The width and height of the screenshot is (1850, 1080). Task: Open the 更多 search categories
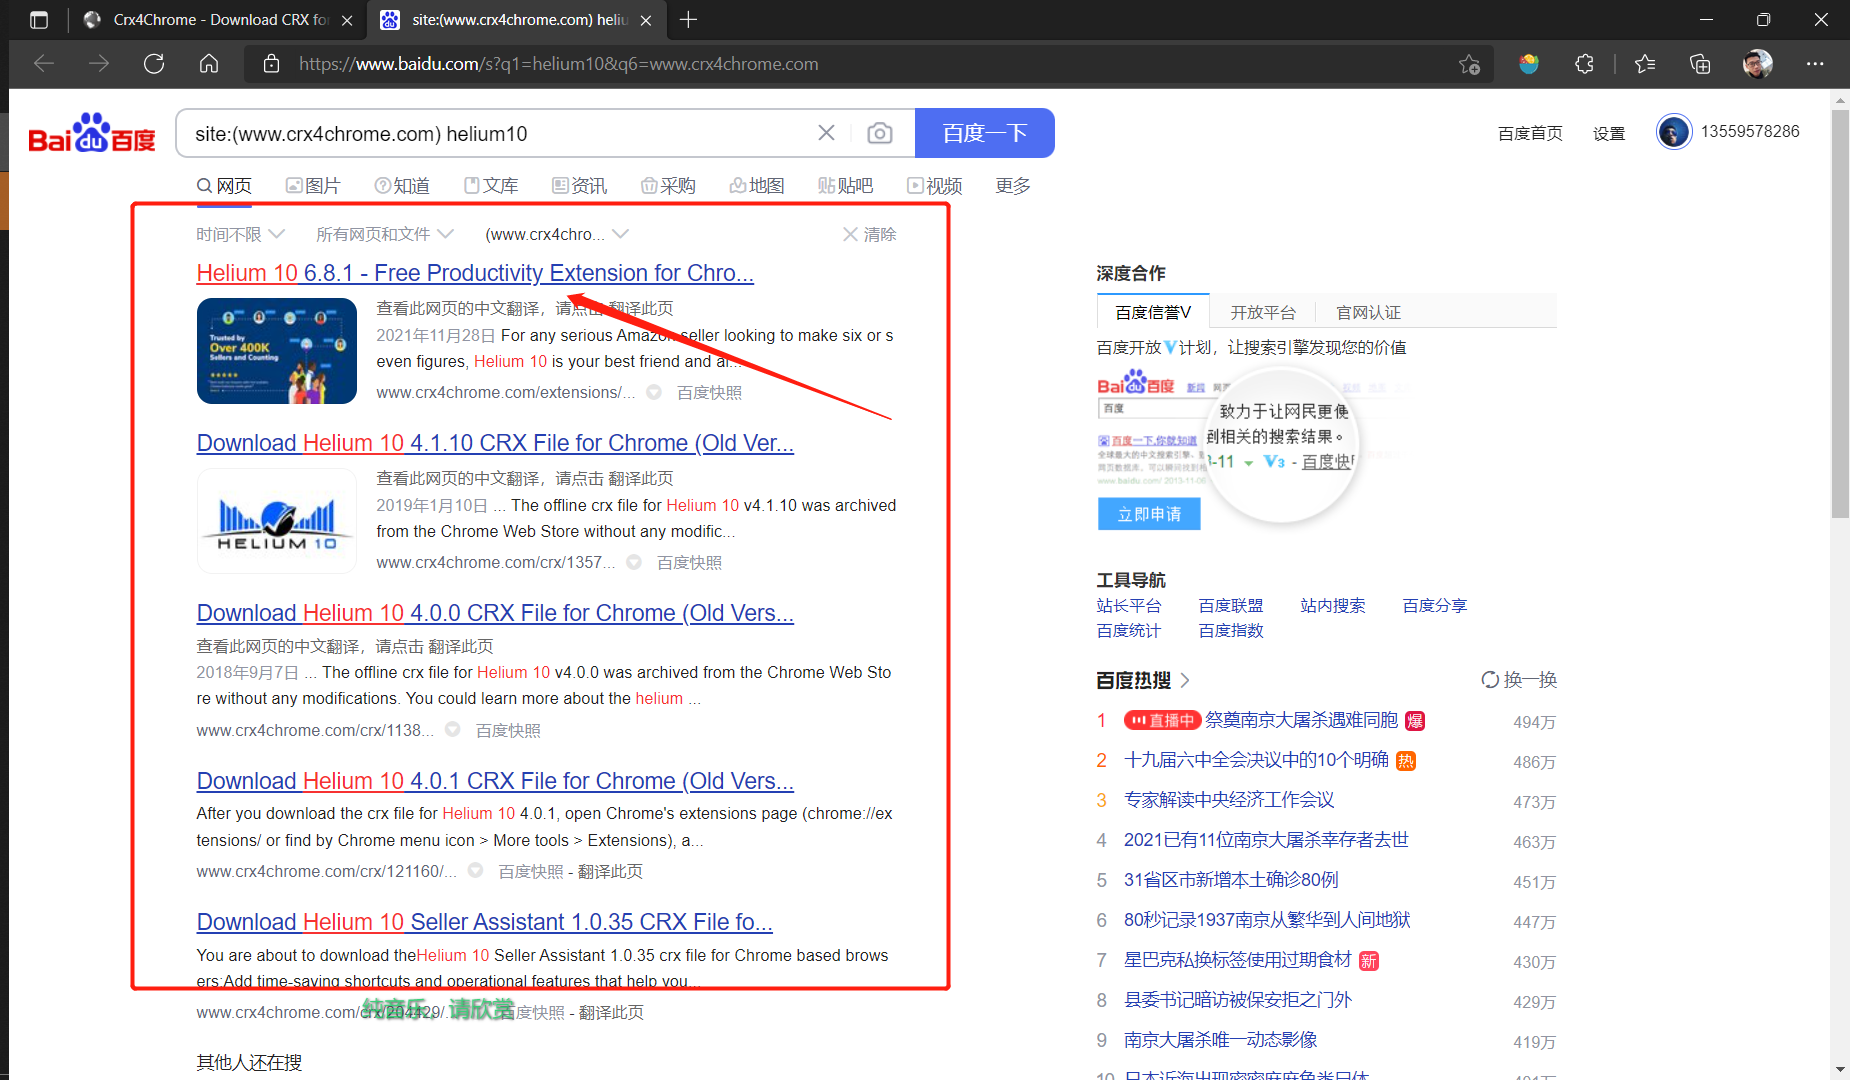(1013, 186)
